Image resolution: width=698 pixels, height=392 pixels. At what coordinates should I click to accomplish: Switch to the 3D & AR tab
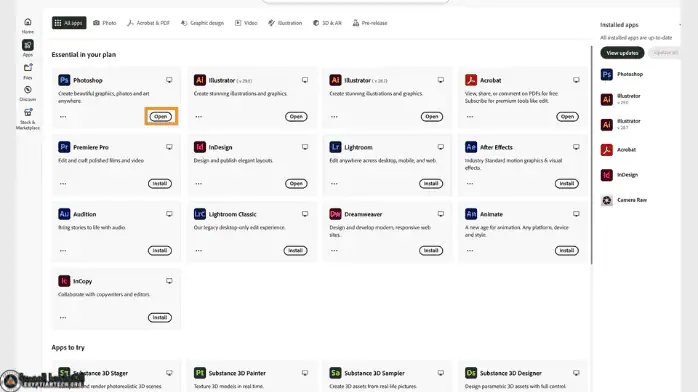point(328,23)
